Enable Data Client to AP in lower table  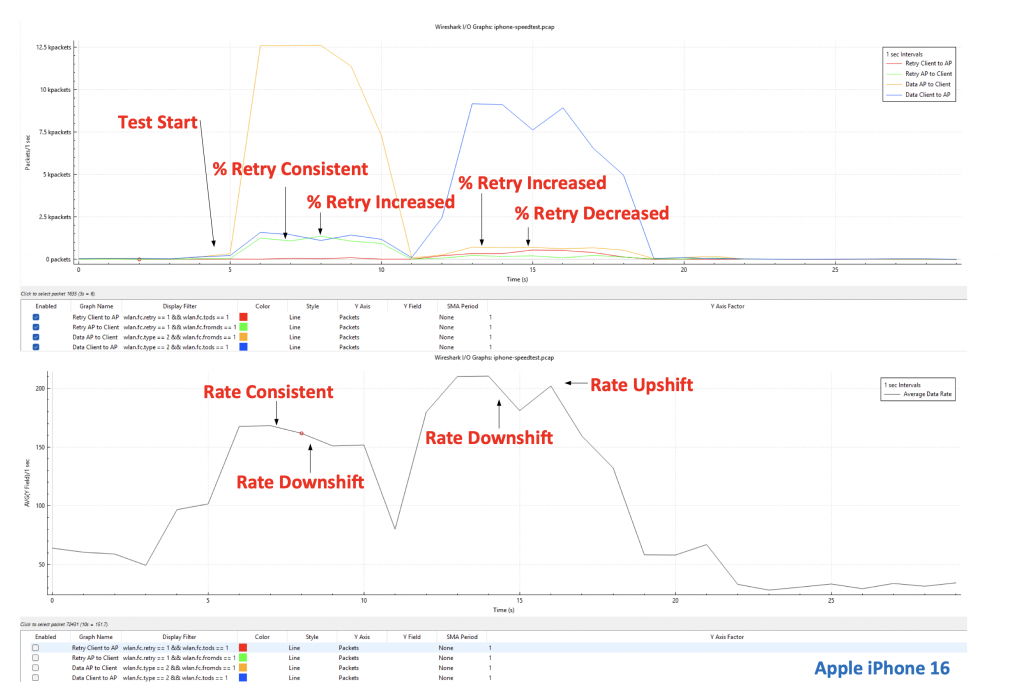[38, 678]
